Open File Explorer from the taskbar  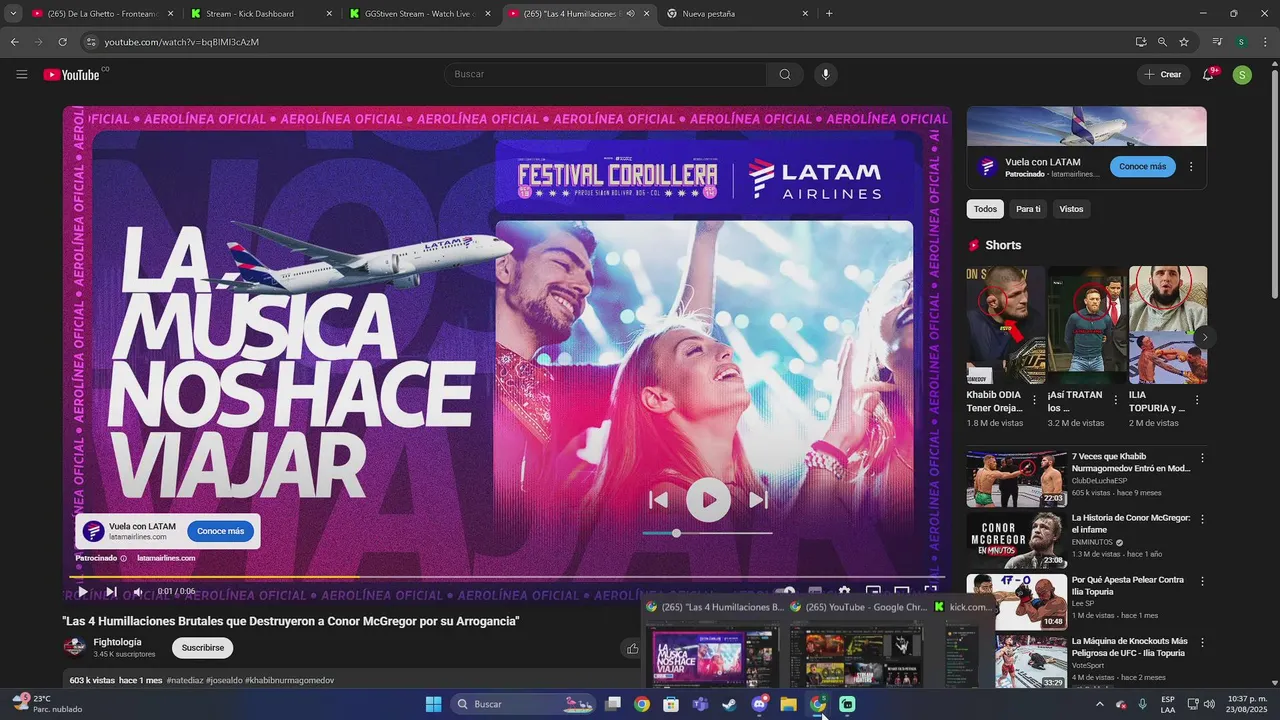788,704
